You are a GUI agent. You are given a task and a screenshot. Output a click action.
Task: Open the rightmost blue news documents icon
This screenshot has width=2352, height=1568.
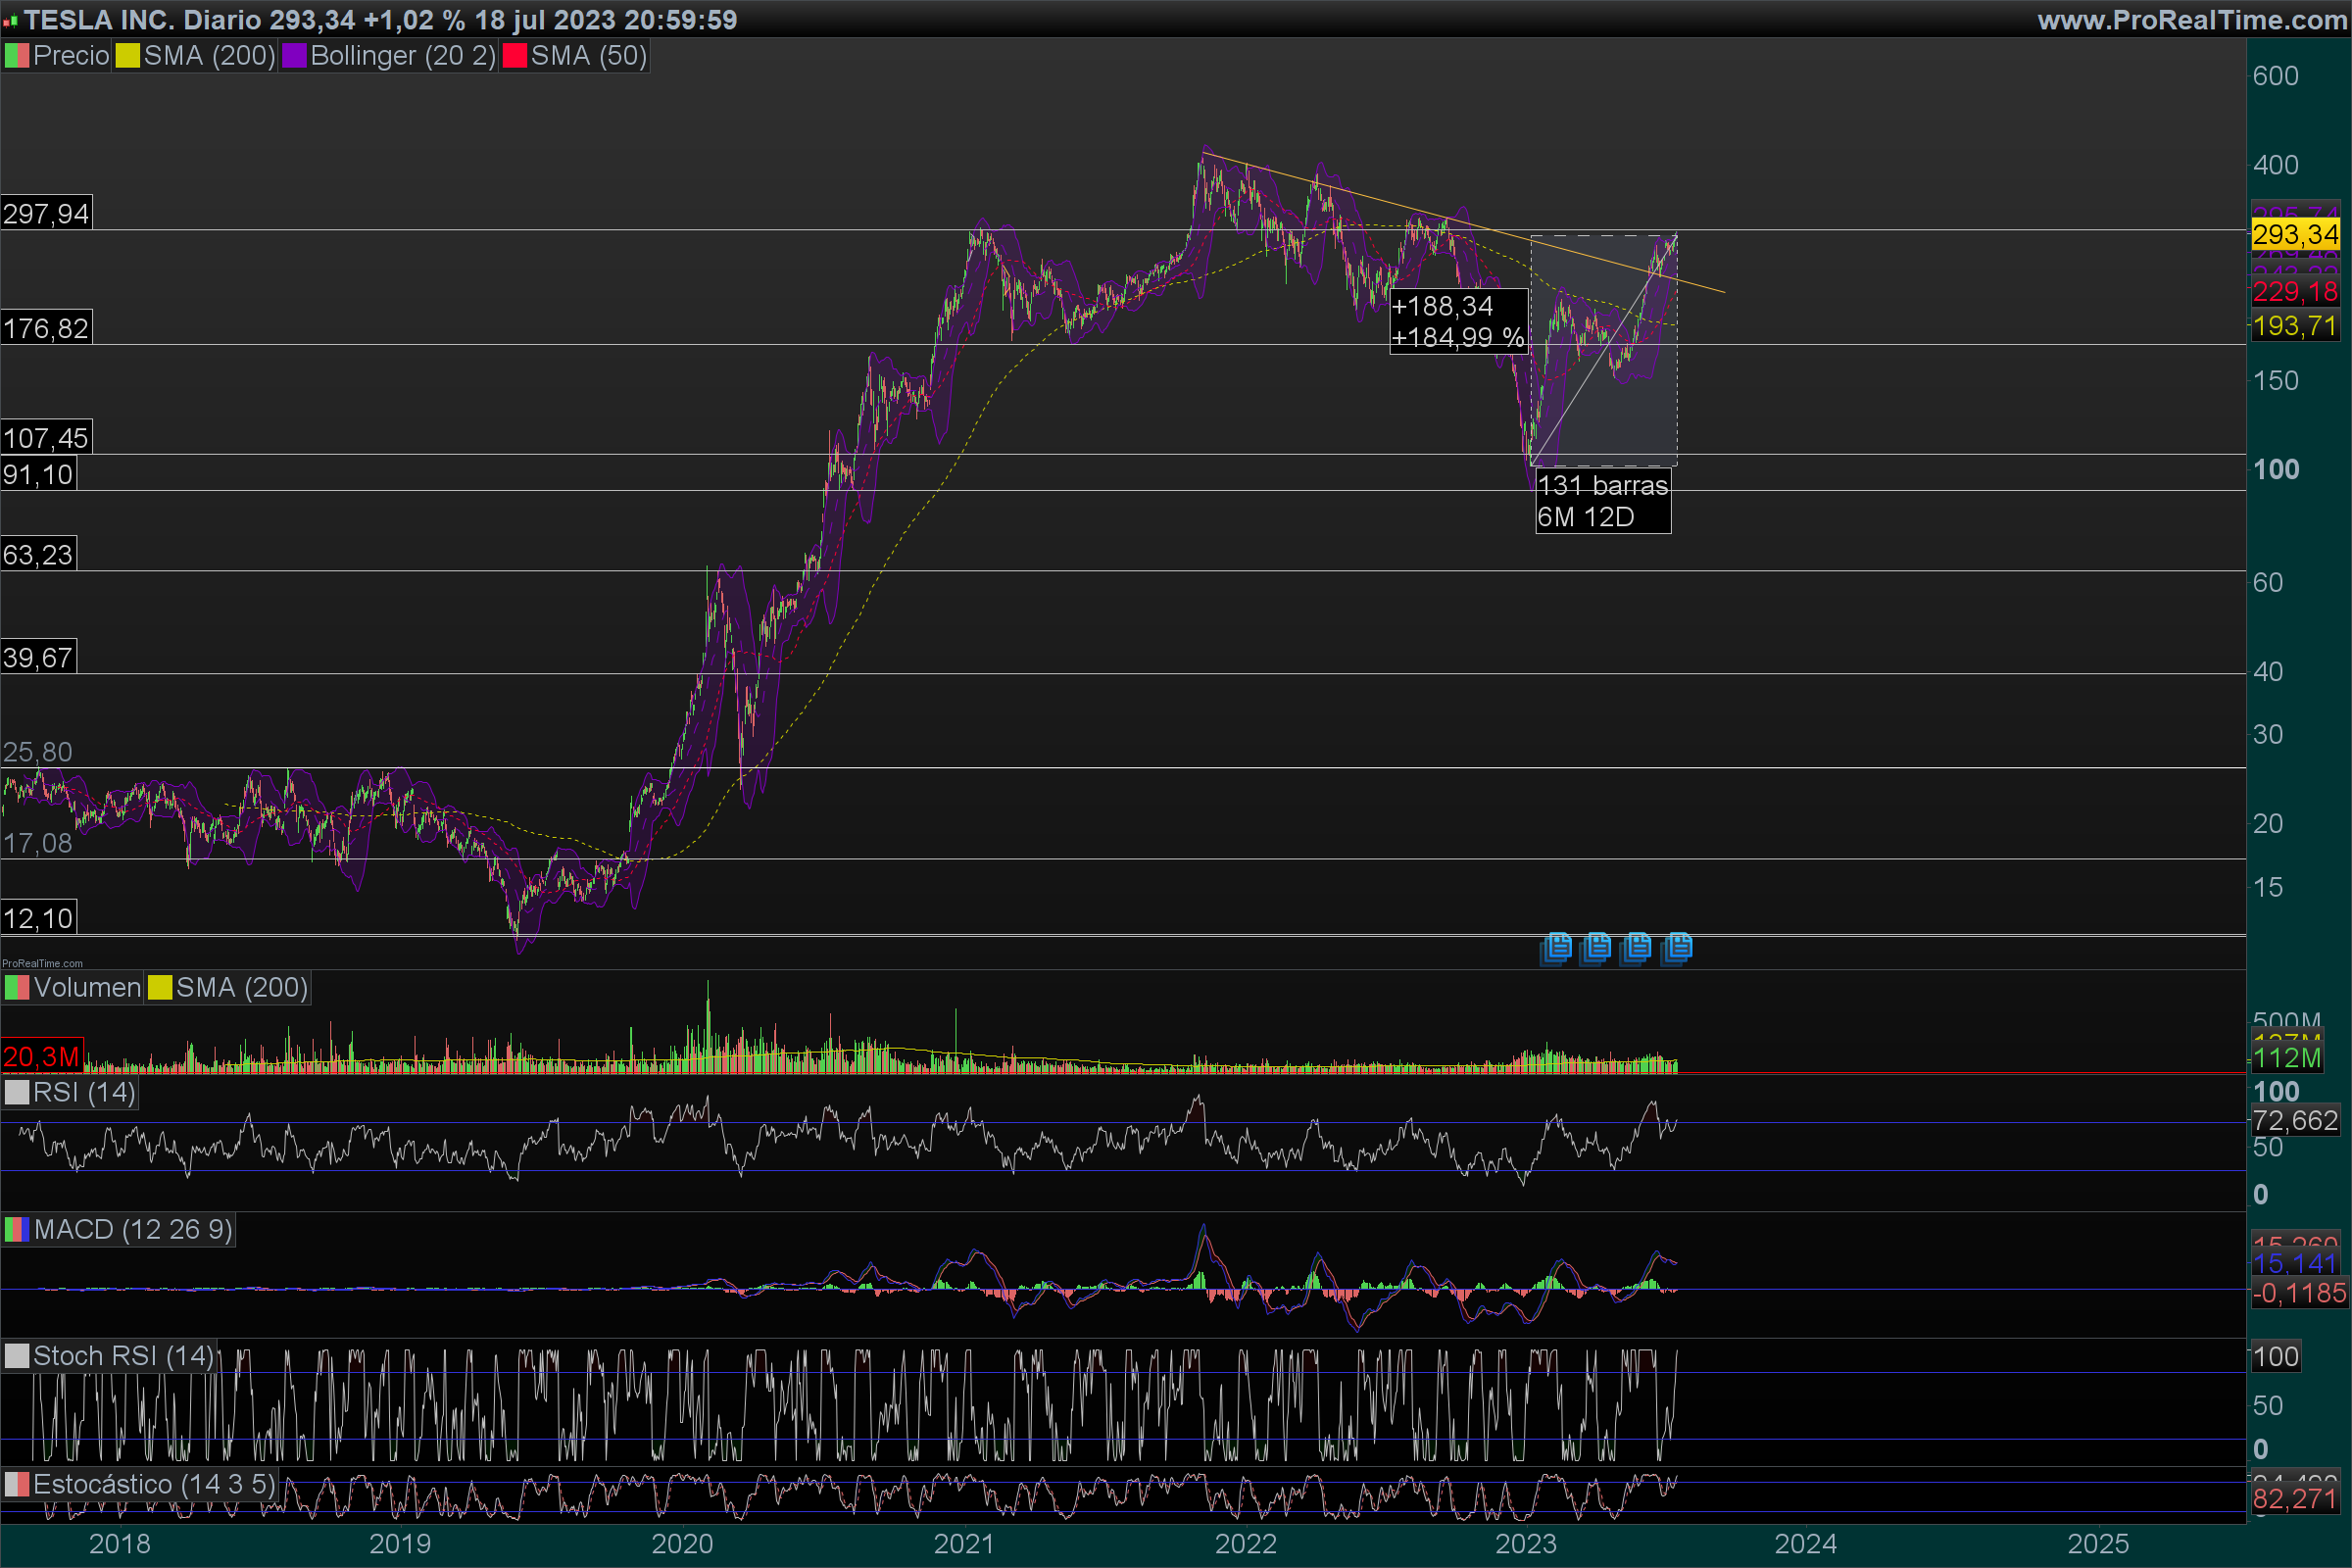click(1677, 946)
